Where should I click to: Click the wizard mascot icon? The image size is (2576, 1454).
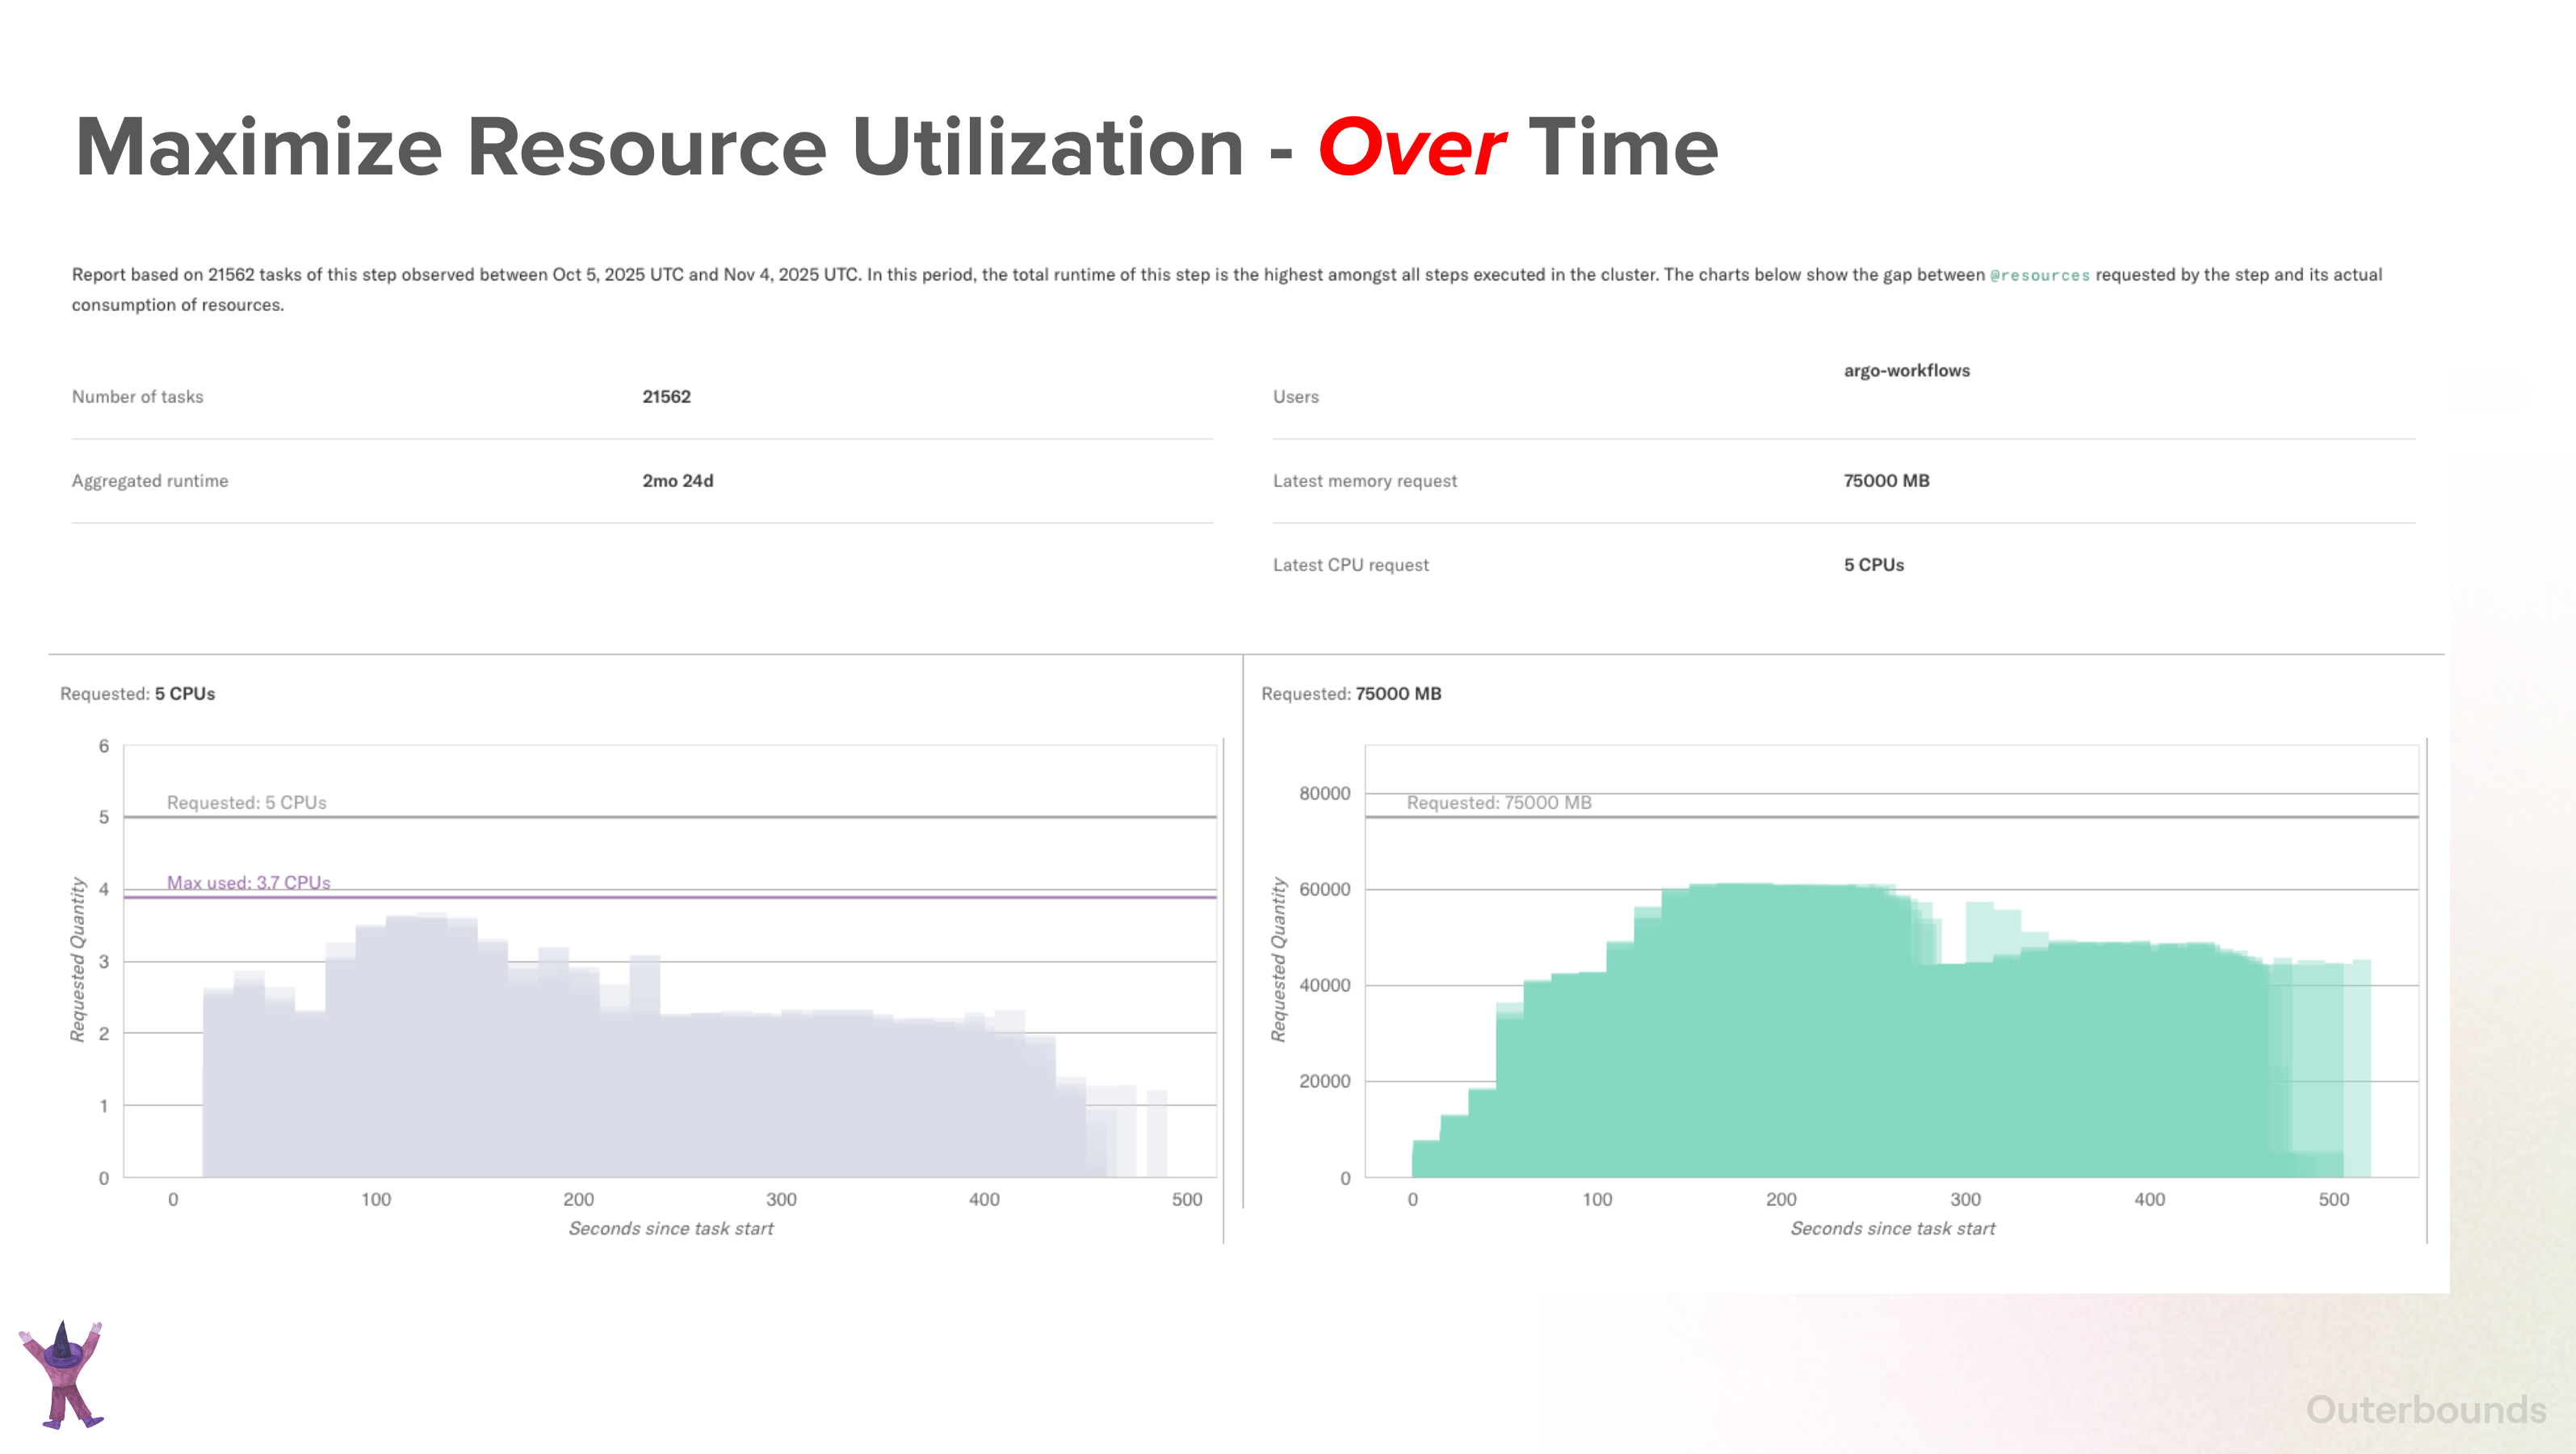(62, 1375)
